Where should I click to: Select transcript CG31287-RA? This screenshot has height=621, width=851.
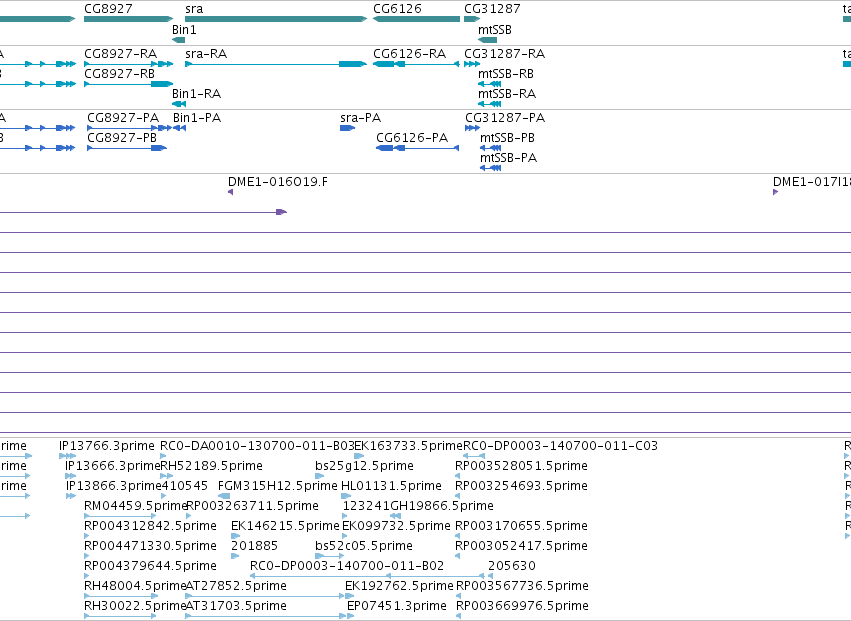pos(472,64)
